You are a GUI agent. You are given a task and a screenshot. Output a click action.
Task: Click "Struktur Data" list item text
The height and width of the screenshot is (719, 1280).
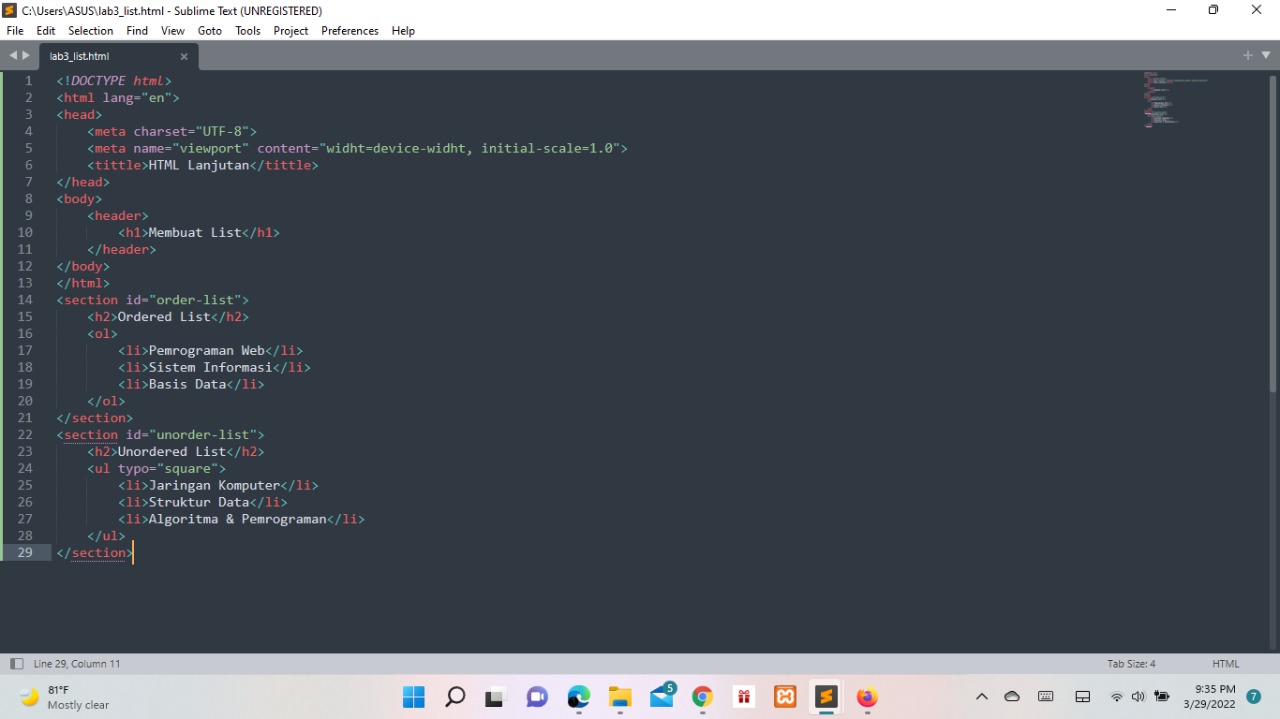point(199,503)
